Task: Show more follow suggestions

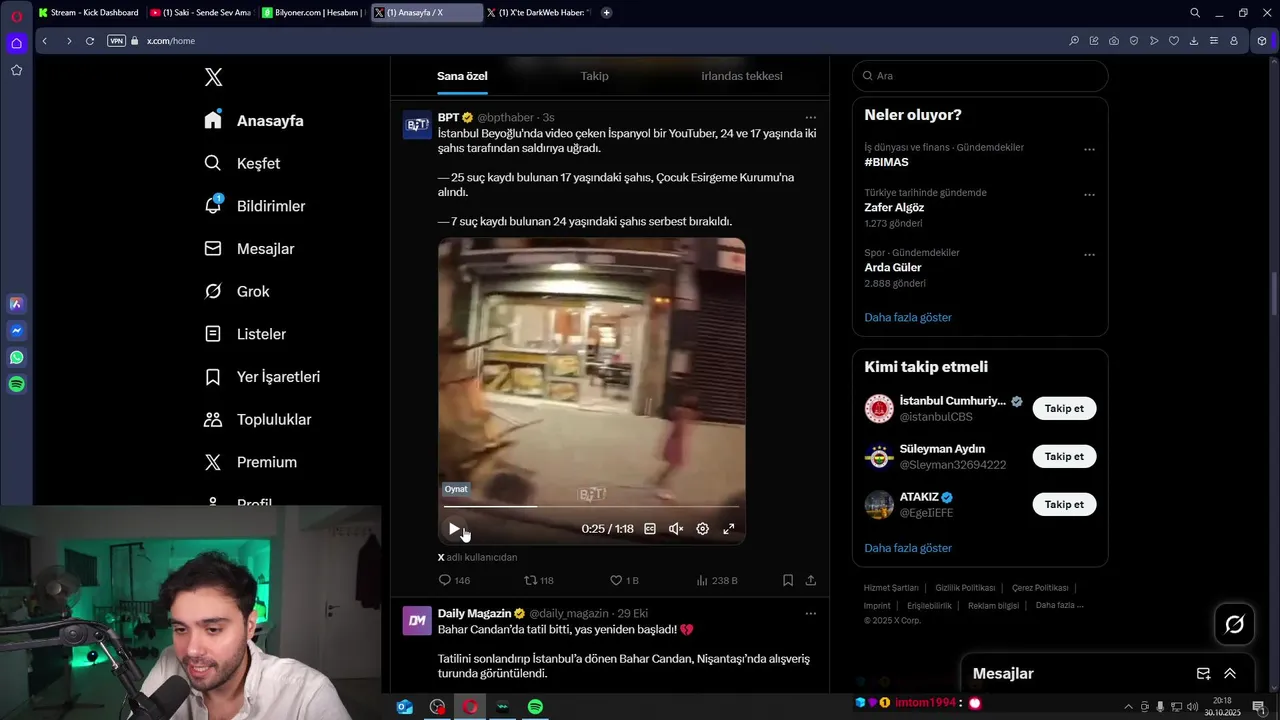Action: click(x=908, y=548)
